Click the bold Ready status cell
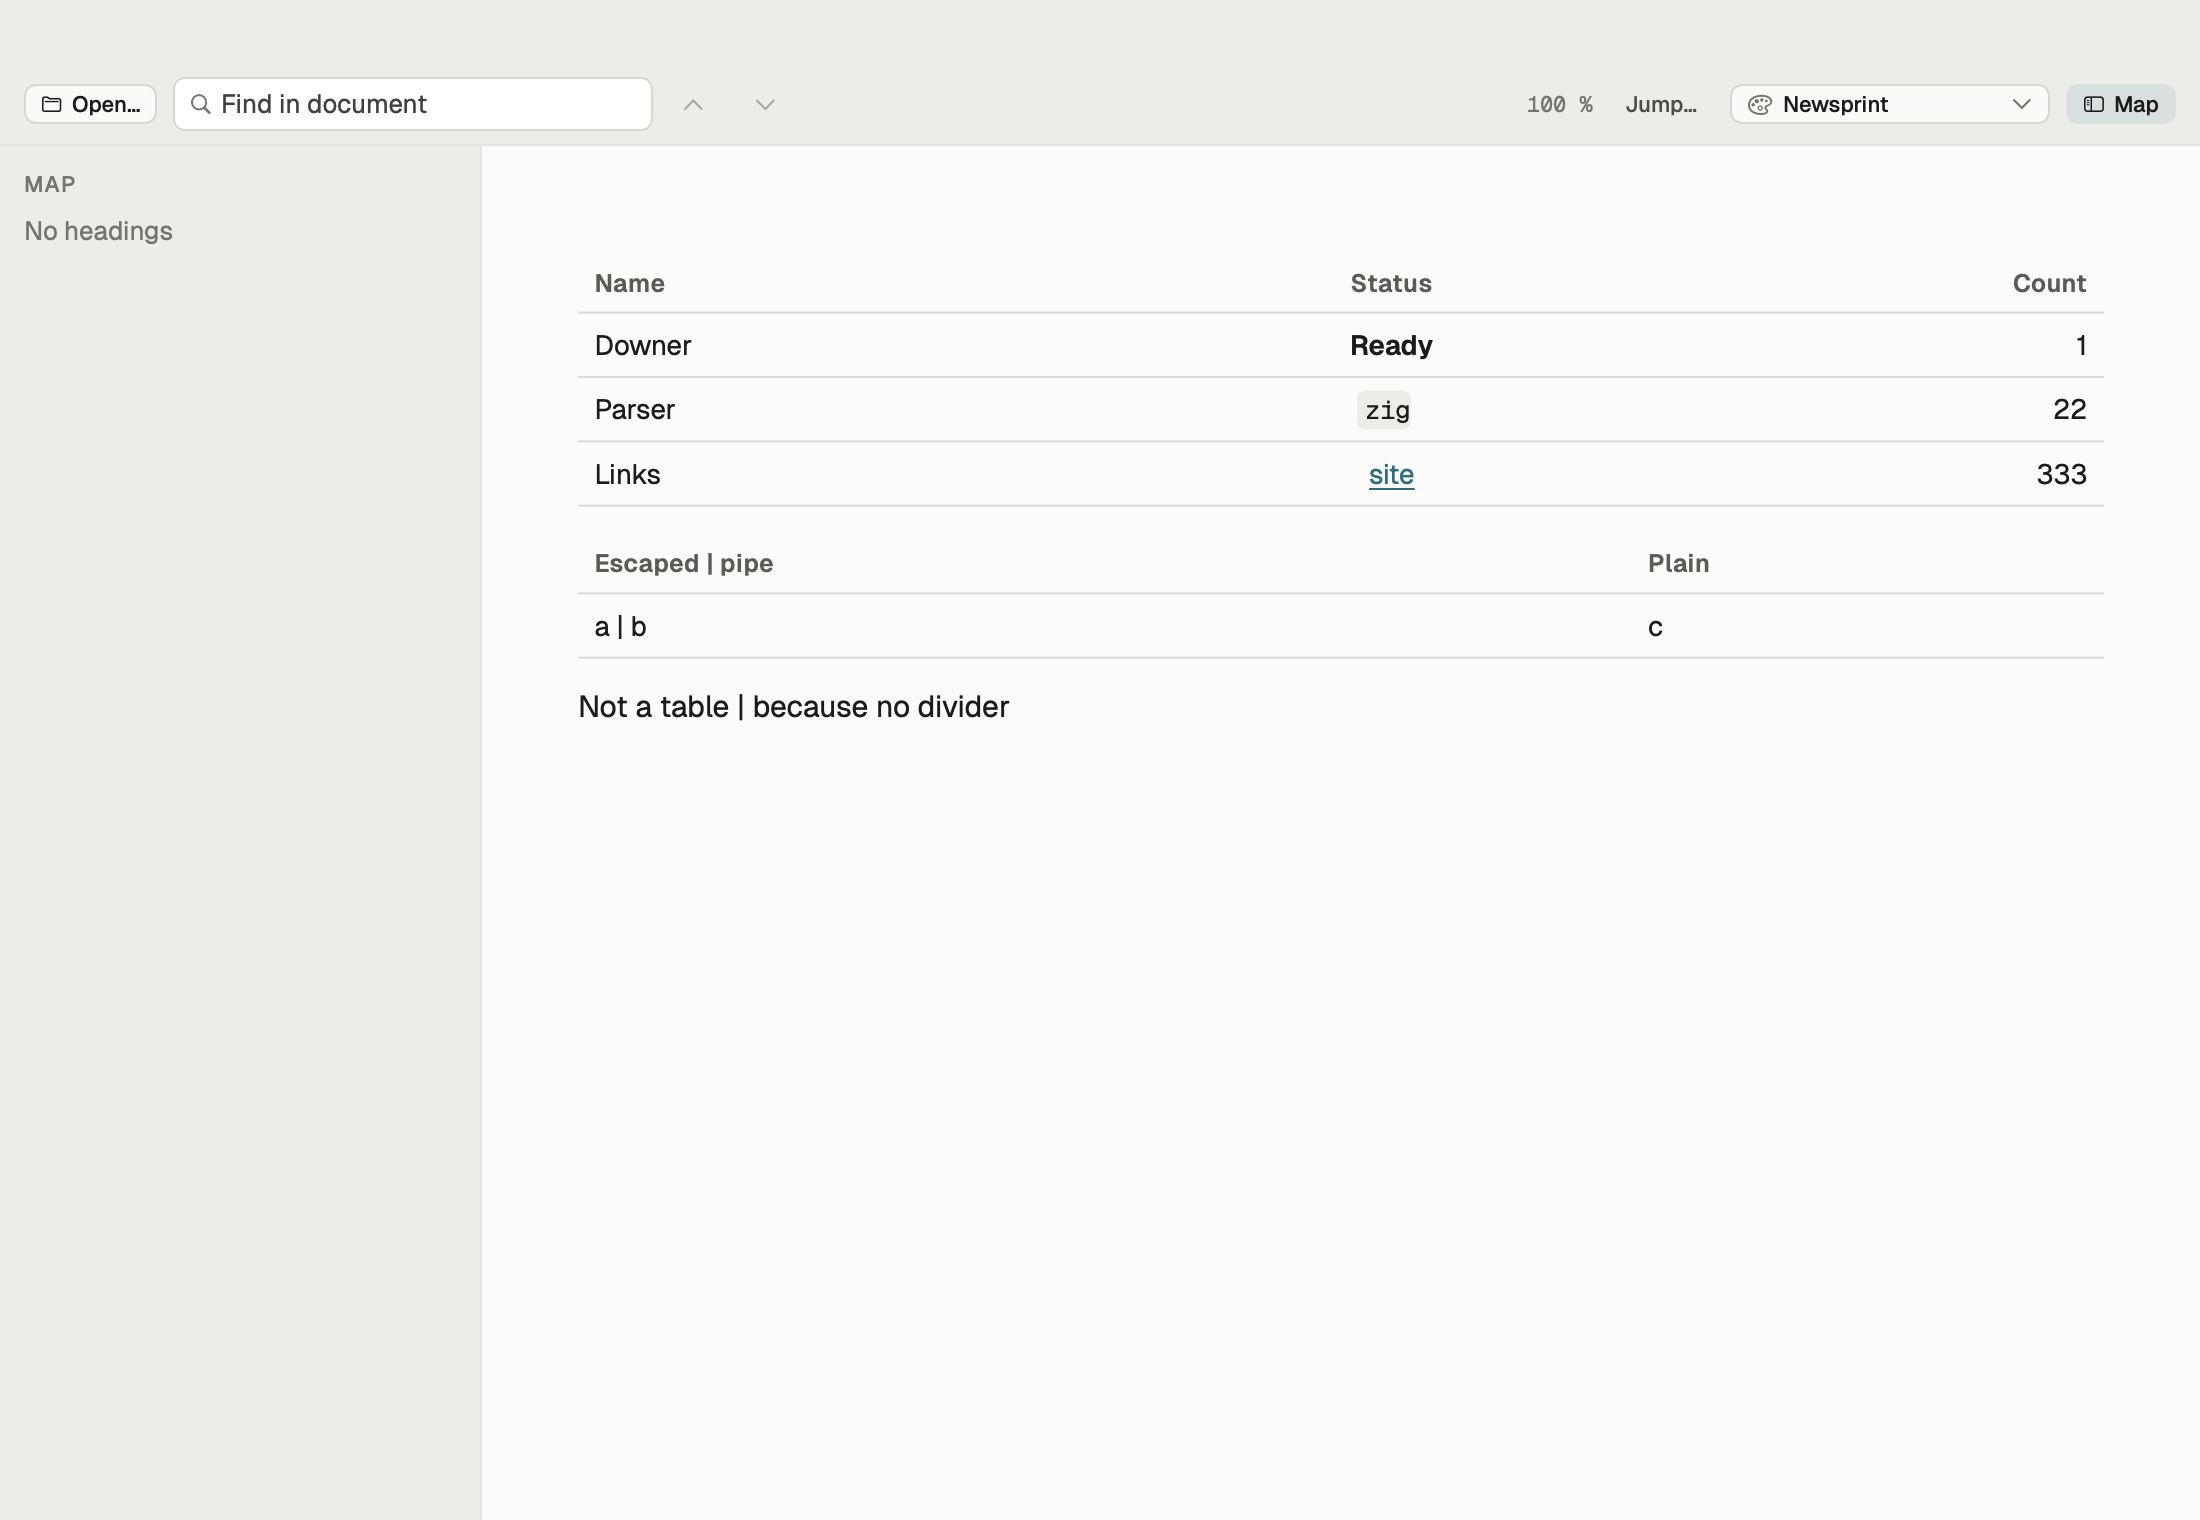Screen dimensions: 2200x1520 pyautogui.click(x=1391, y=345)
